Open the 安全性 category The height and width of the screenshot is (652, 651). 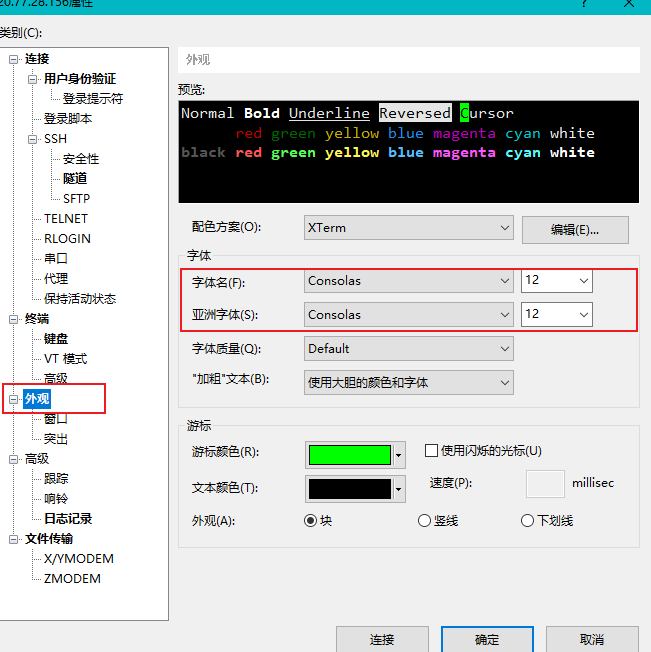(x=81, y=159)
